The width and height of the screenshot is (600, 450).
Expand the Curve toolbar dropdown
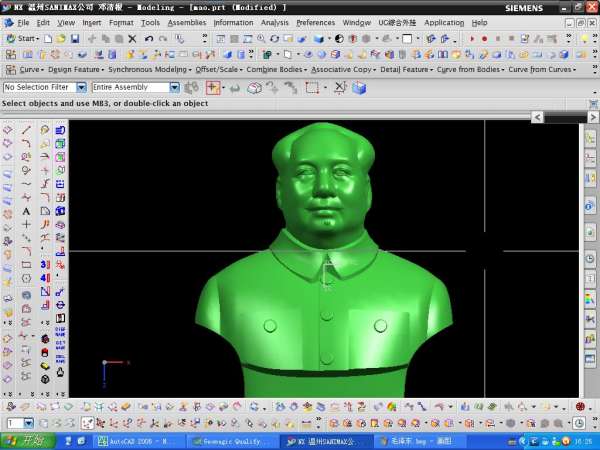(x=31, y=70)
